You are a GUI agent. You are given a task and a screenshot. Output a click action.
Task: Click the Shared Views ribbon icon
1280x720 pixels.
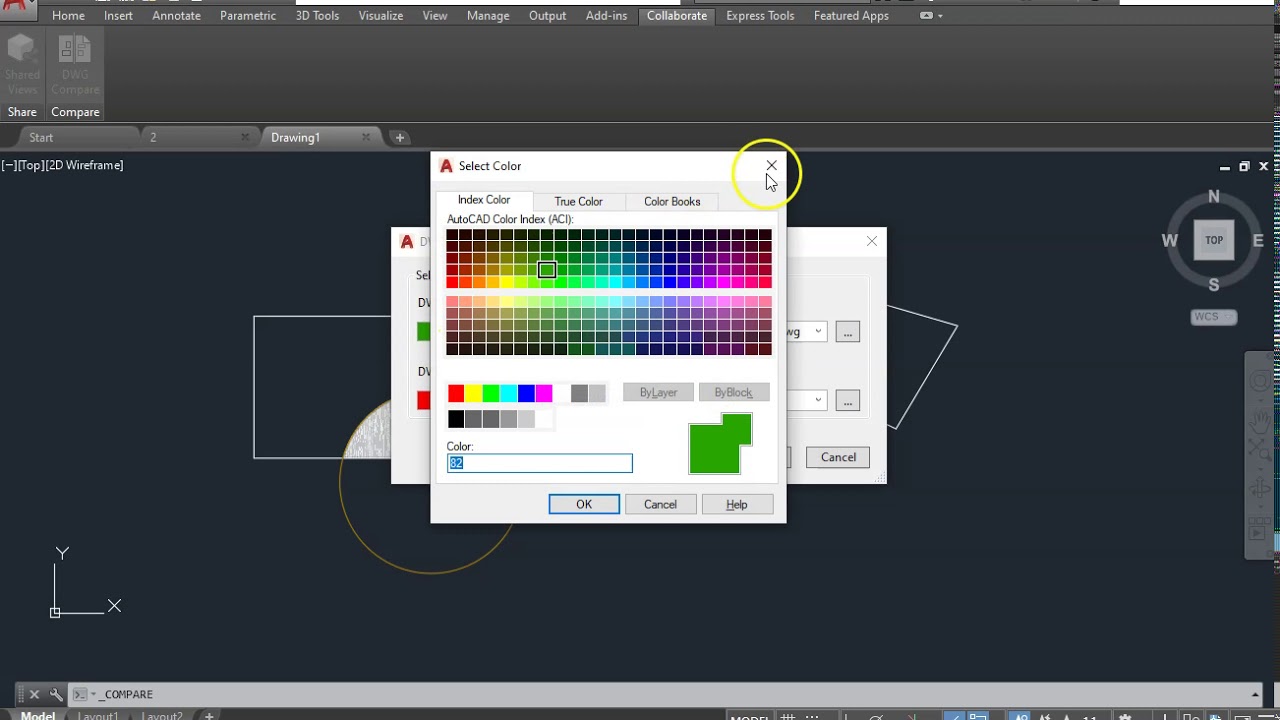pos(22,64)
